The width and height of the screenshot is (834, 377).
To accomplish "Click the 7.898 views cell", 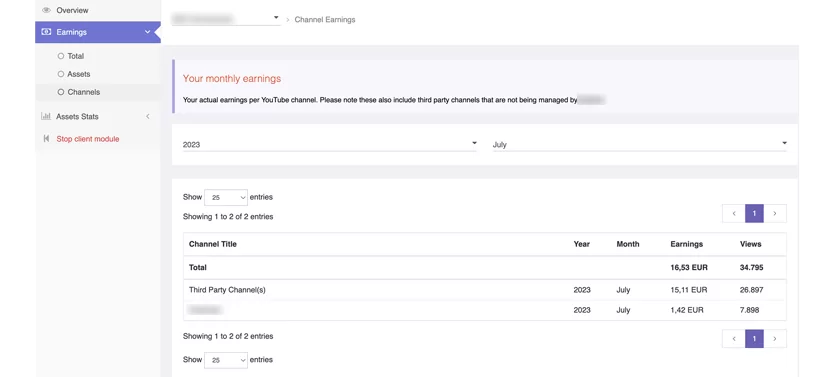I will point(749,310).
